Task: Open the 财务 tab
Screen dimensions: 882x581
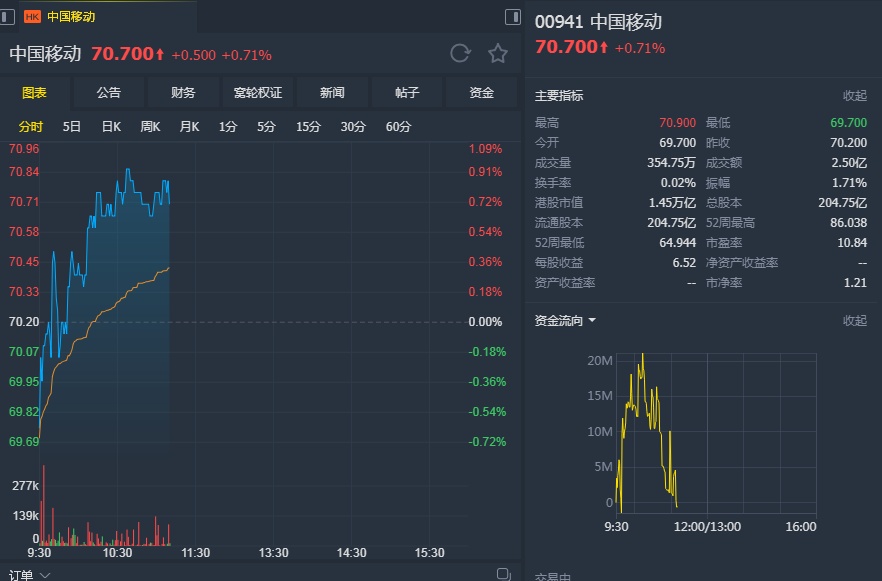Action: pyautogui.click(x=183, y=93)
